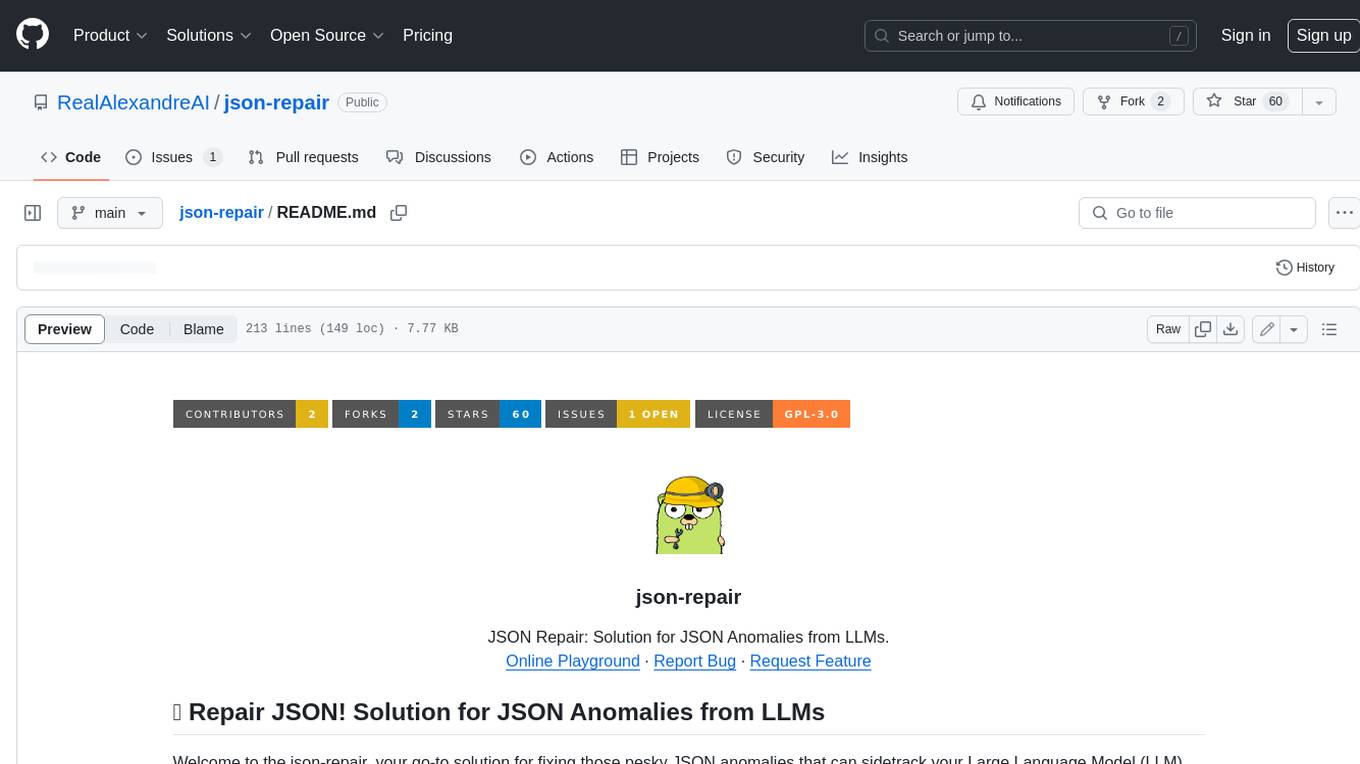Open the Insights tab
1360x764 pixels.
click(x=870, y=157)
